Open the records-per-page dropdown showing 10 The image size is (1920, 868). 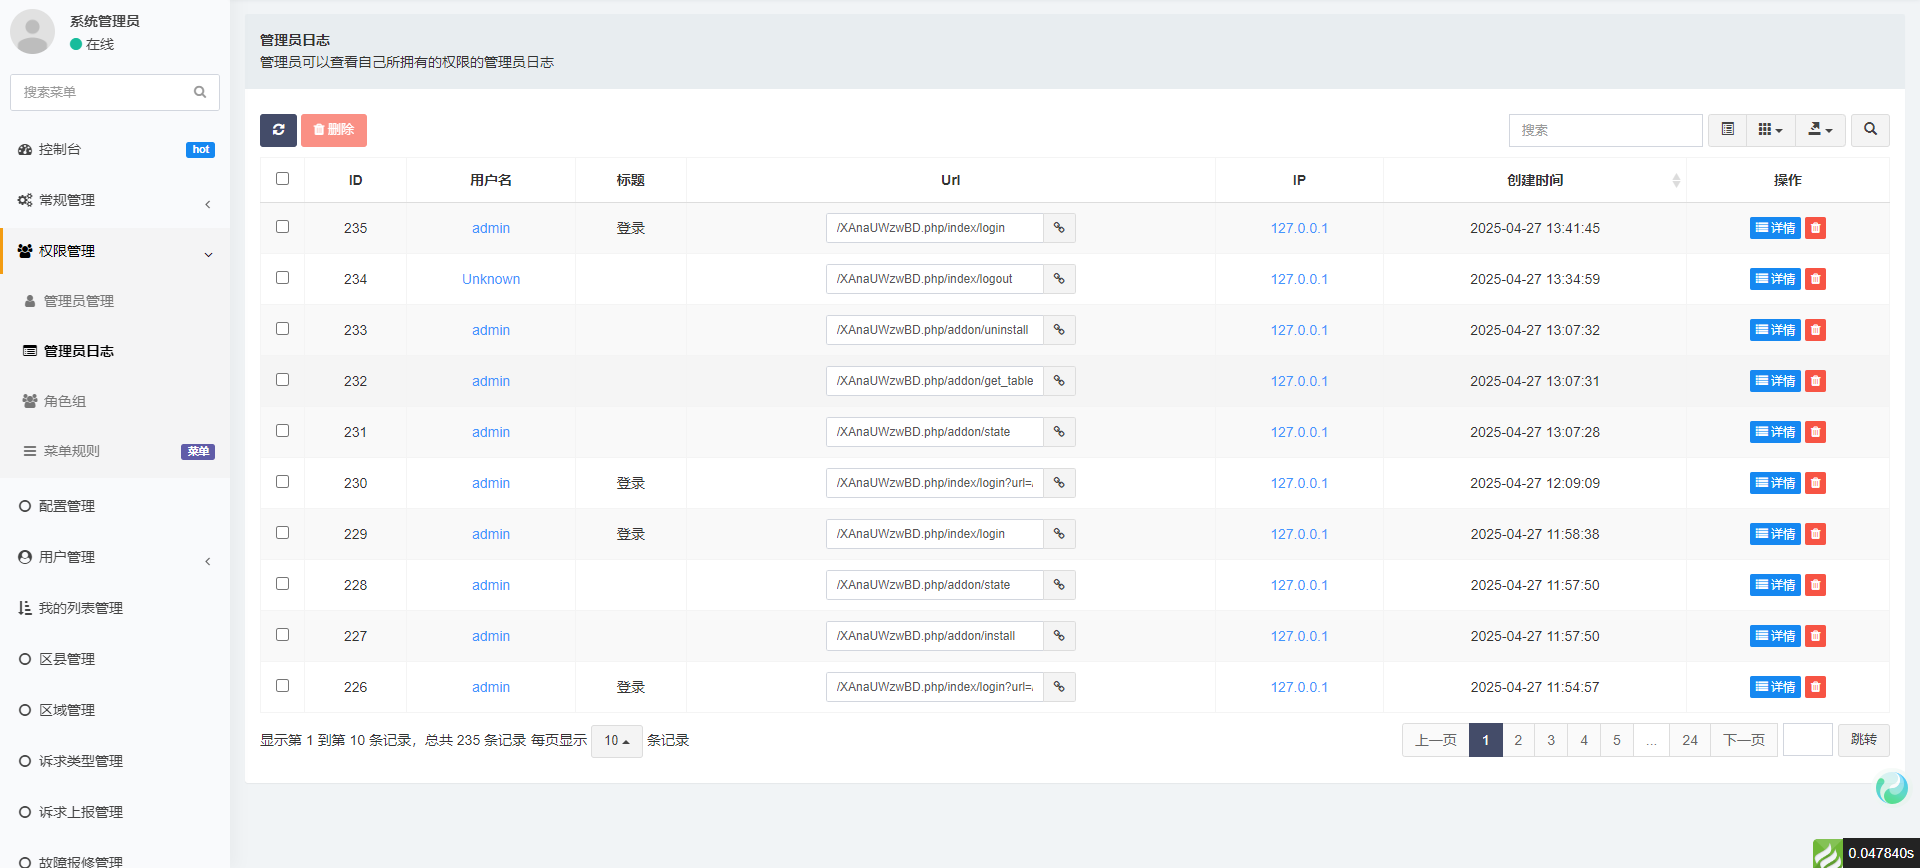(616, 741)
